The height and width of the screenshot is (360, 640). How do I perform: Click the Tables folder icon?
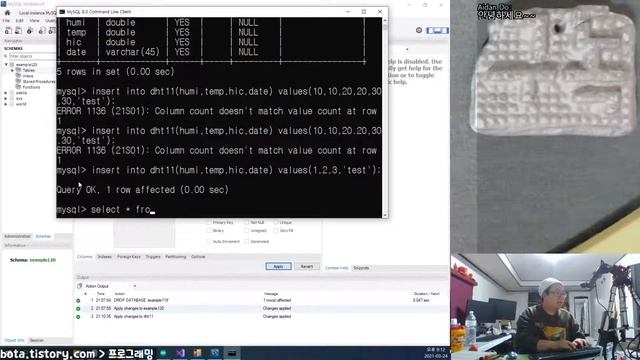18,70
